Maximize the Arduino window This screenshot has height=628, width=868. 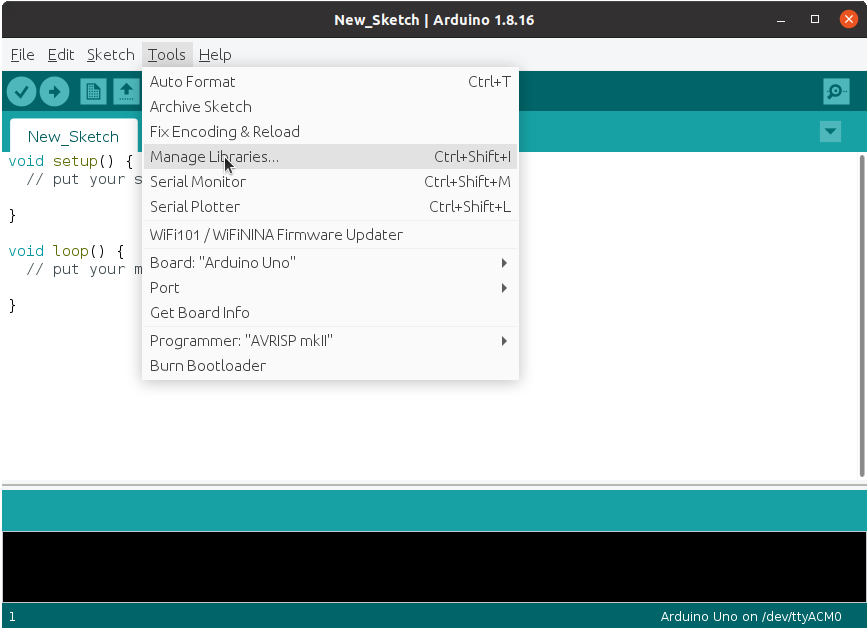tap(815, 19)
